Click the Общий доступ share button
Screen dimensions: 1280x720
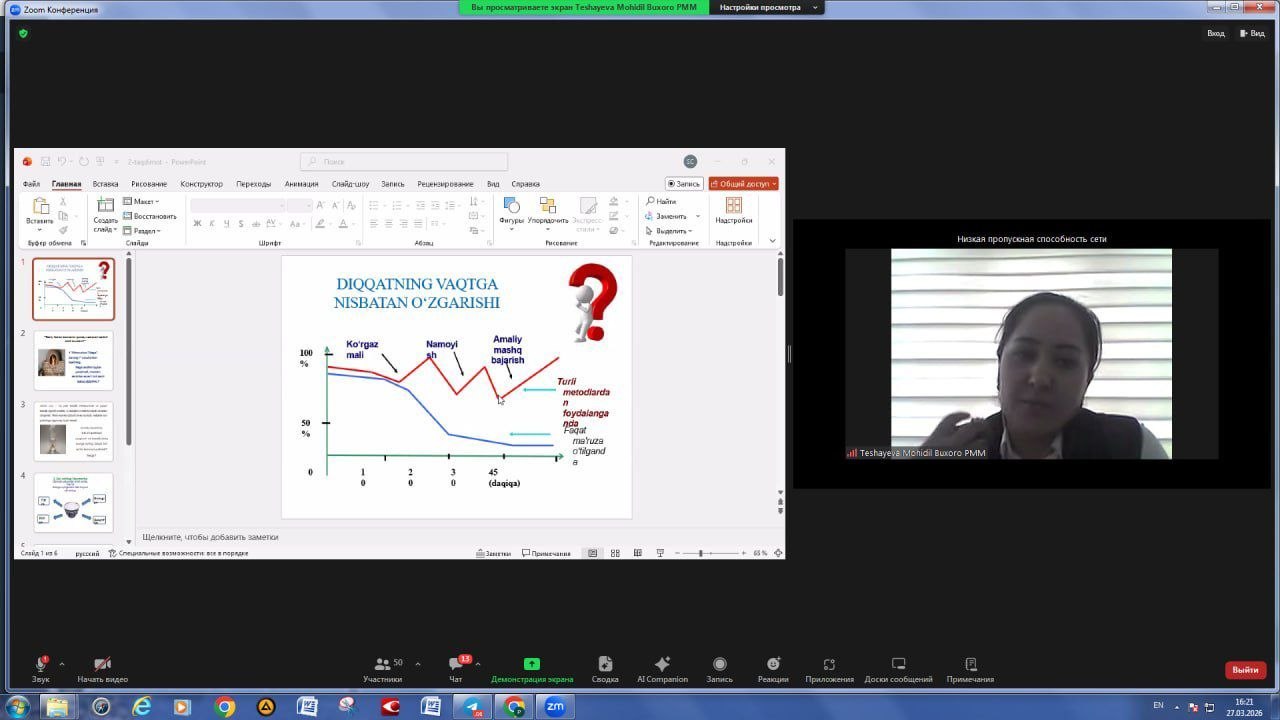[743, 184]
